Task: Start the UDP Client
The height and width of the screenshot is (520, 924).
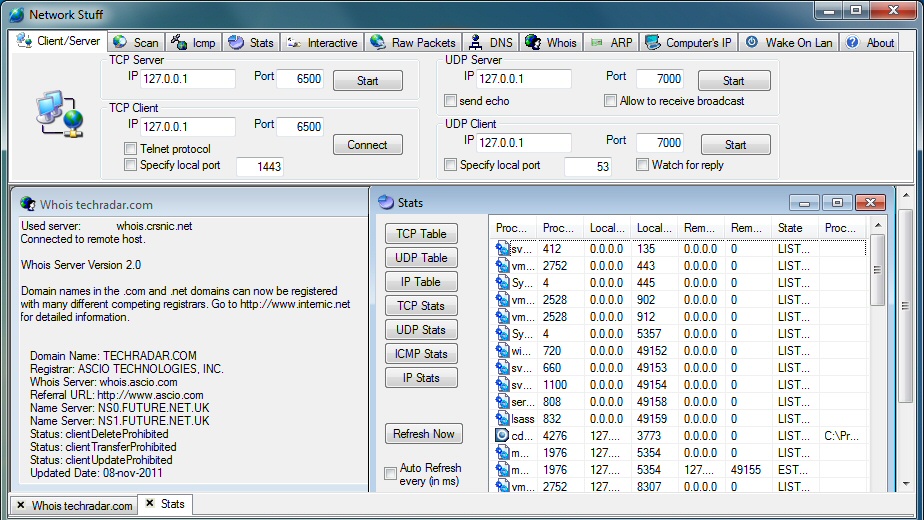Action: (735, 145)
